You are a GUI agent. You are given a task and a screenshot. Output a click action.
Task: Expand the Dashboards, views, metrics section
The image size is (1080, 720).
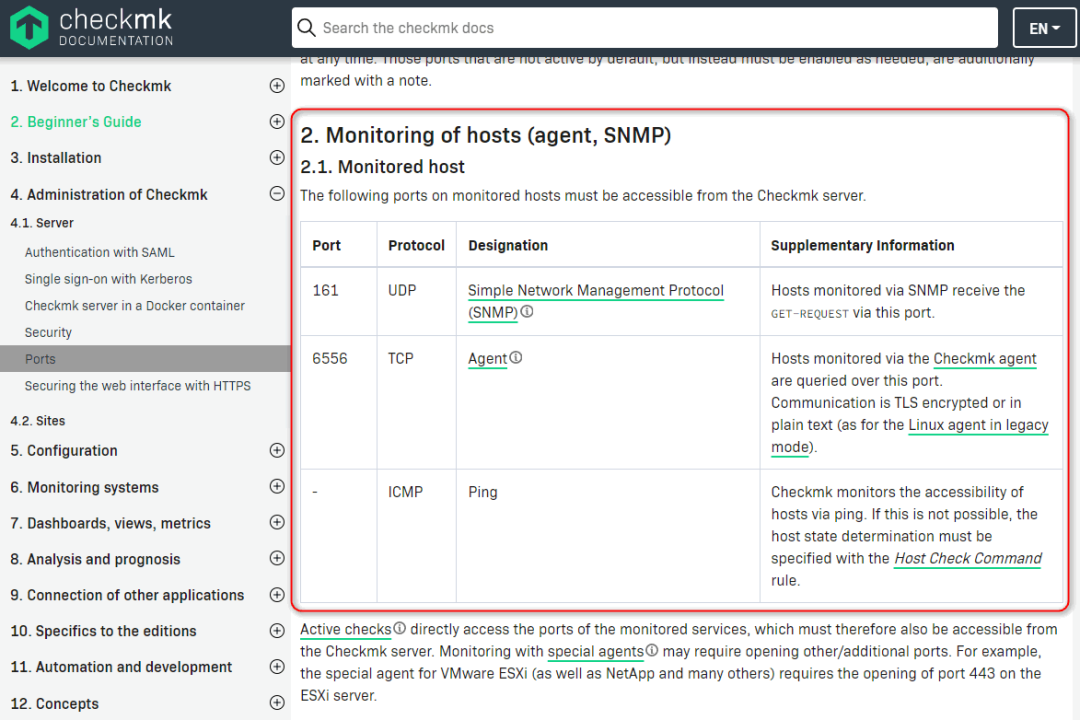coord(277,523)
